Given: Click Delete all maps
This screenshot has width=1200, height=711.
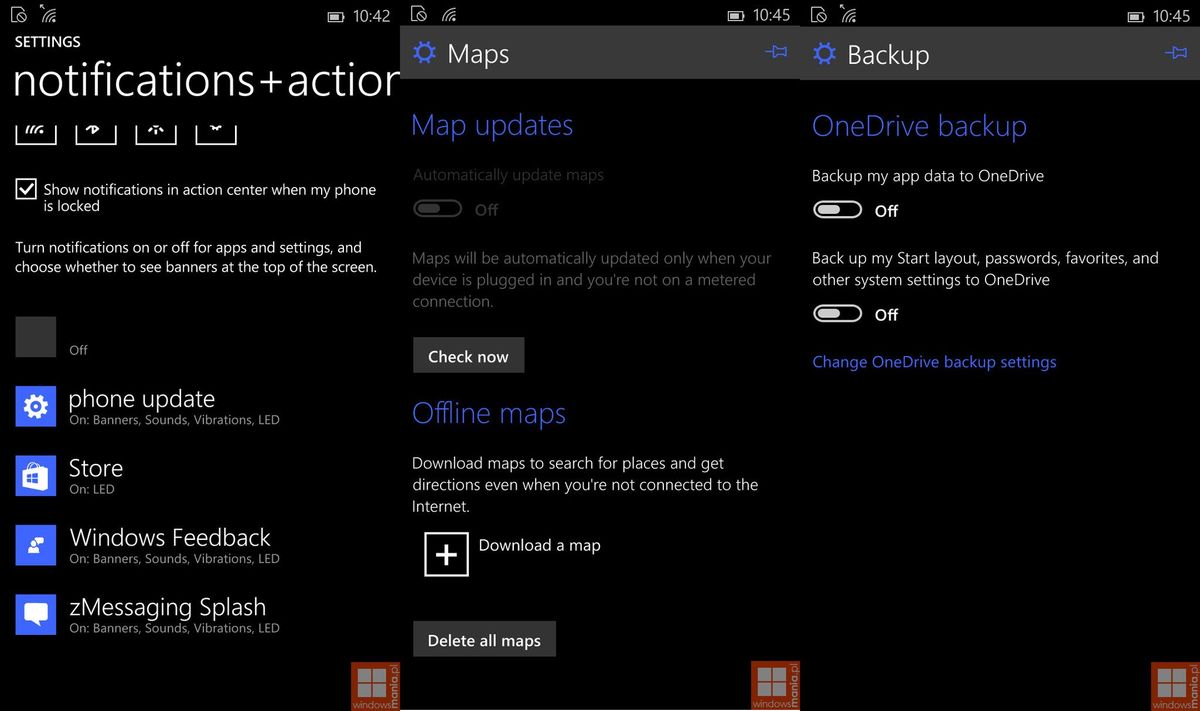Looking at the screenshot, I should (x=484, y=639).
